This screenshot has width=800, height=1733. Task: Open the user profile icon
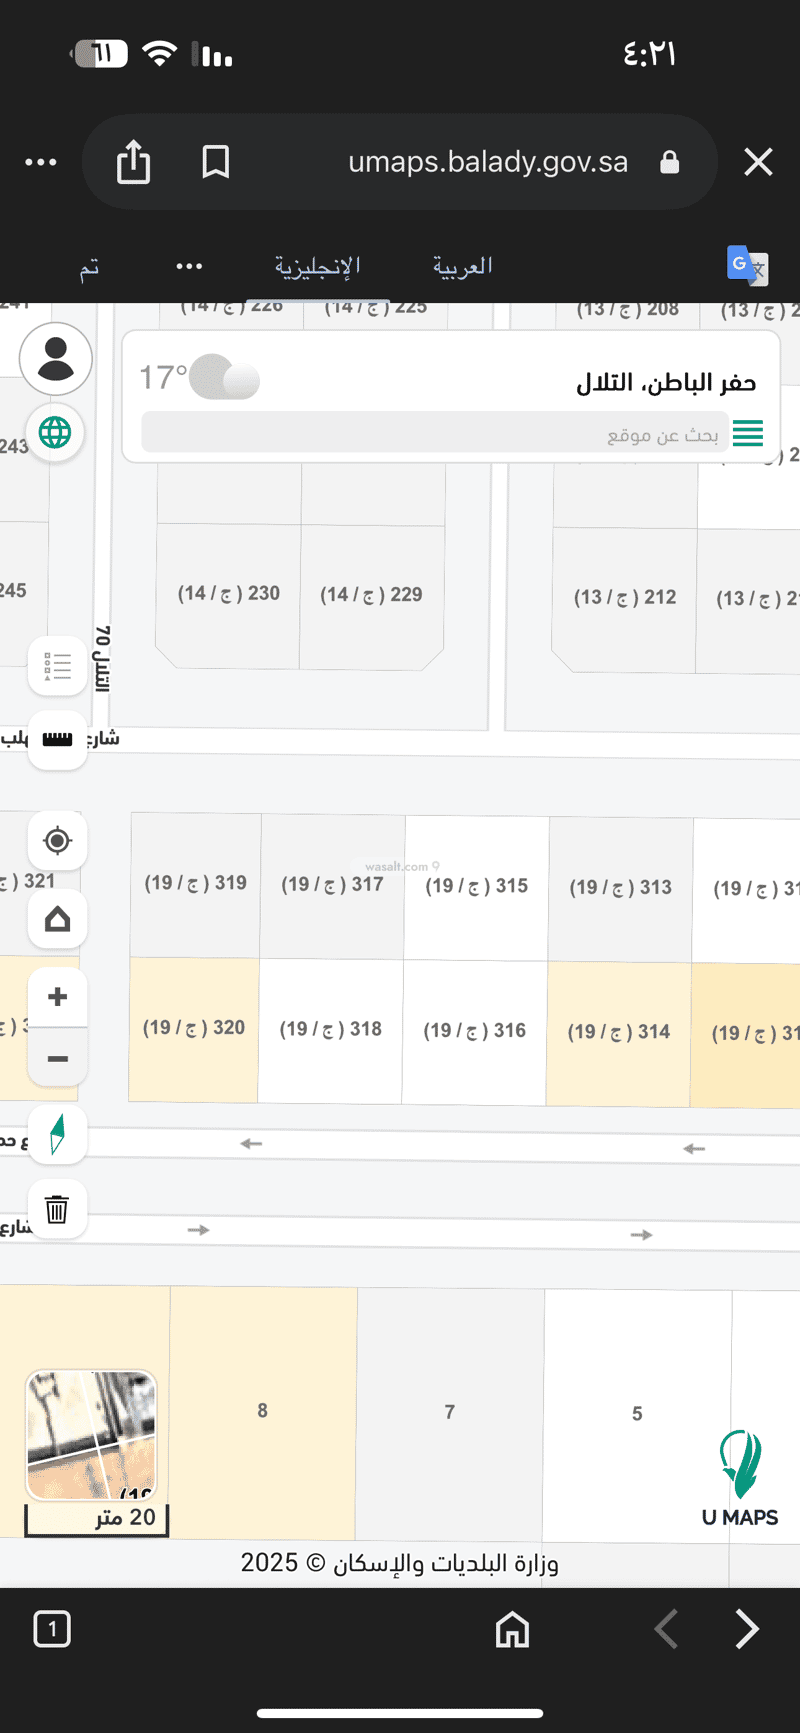coord(56,358)
